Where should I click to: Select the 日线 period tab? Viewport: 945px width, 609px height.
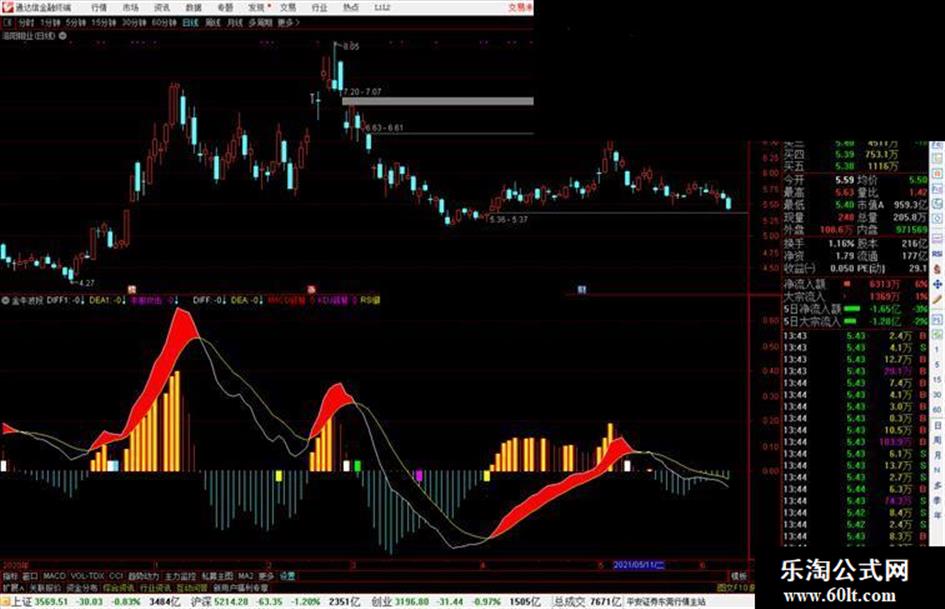[x=190, y=22]
